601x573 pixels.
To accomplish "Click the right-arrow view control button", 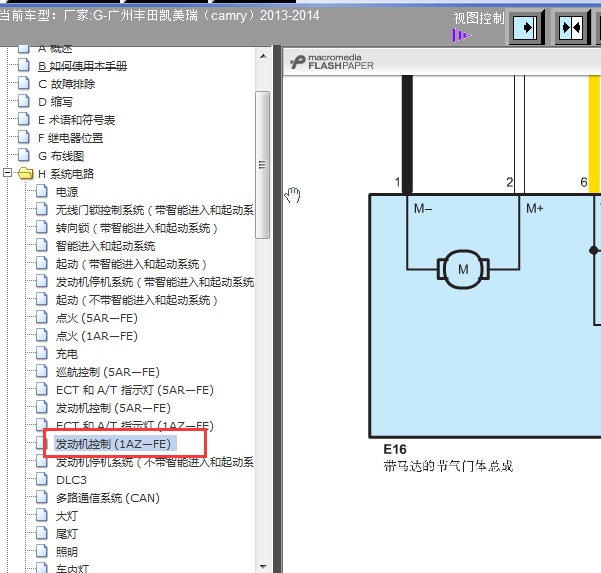I will 527,28.
